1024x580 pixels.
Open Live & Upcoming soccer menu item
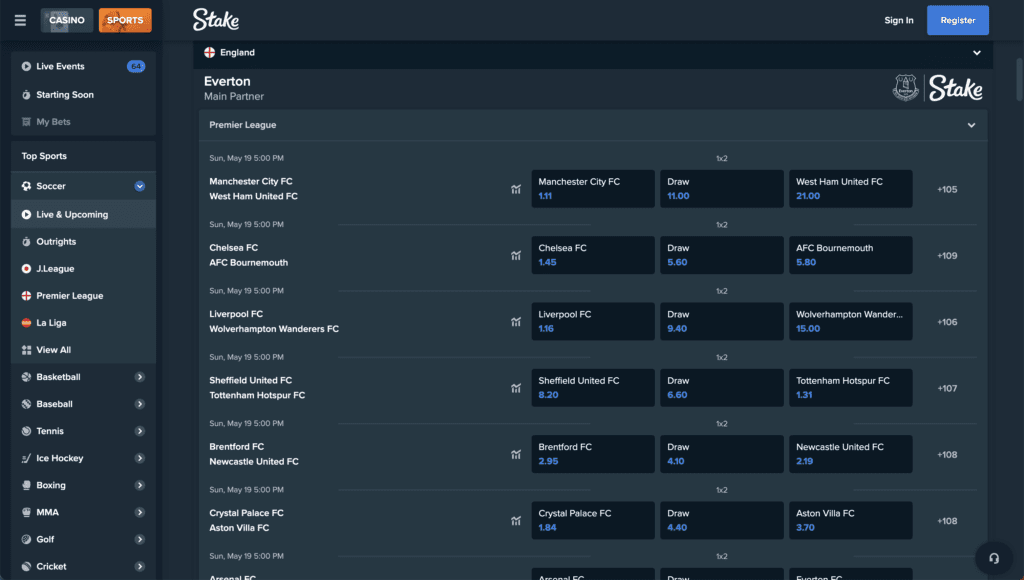pos(84,214)
